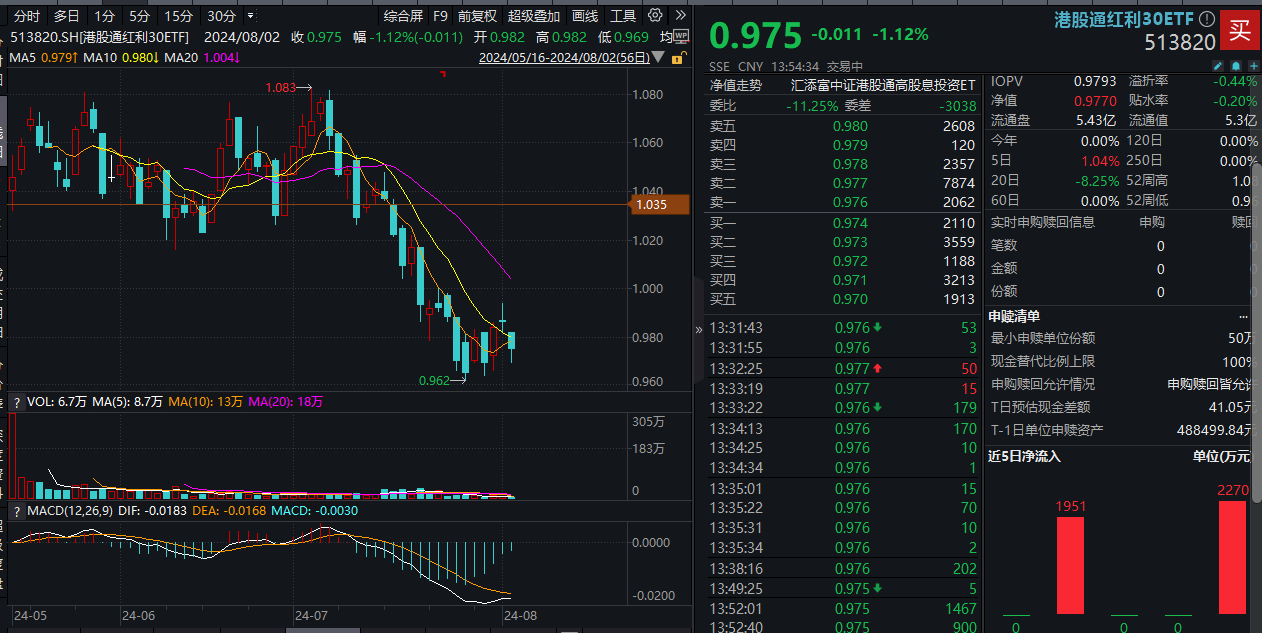Set a price alert via the bell icon
Image resolution: width=1262 pixels, height=633 pixels.
[1236, 66]
